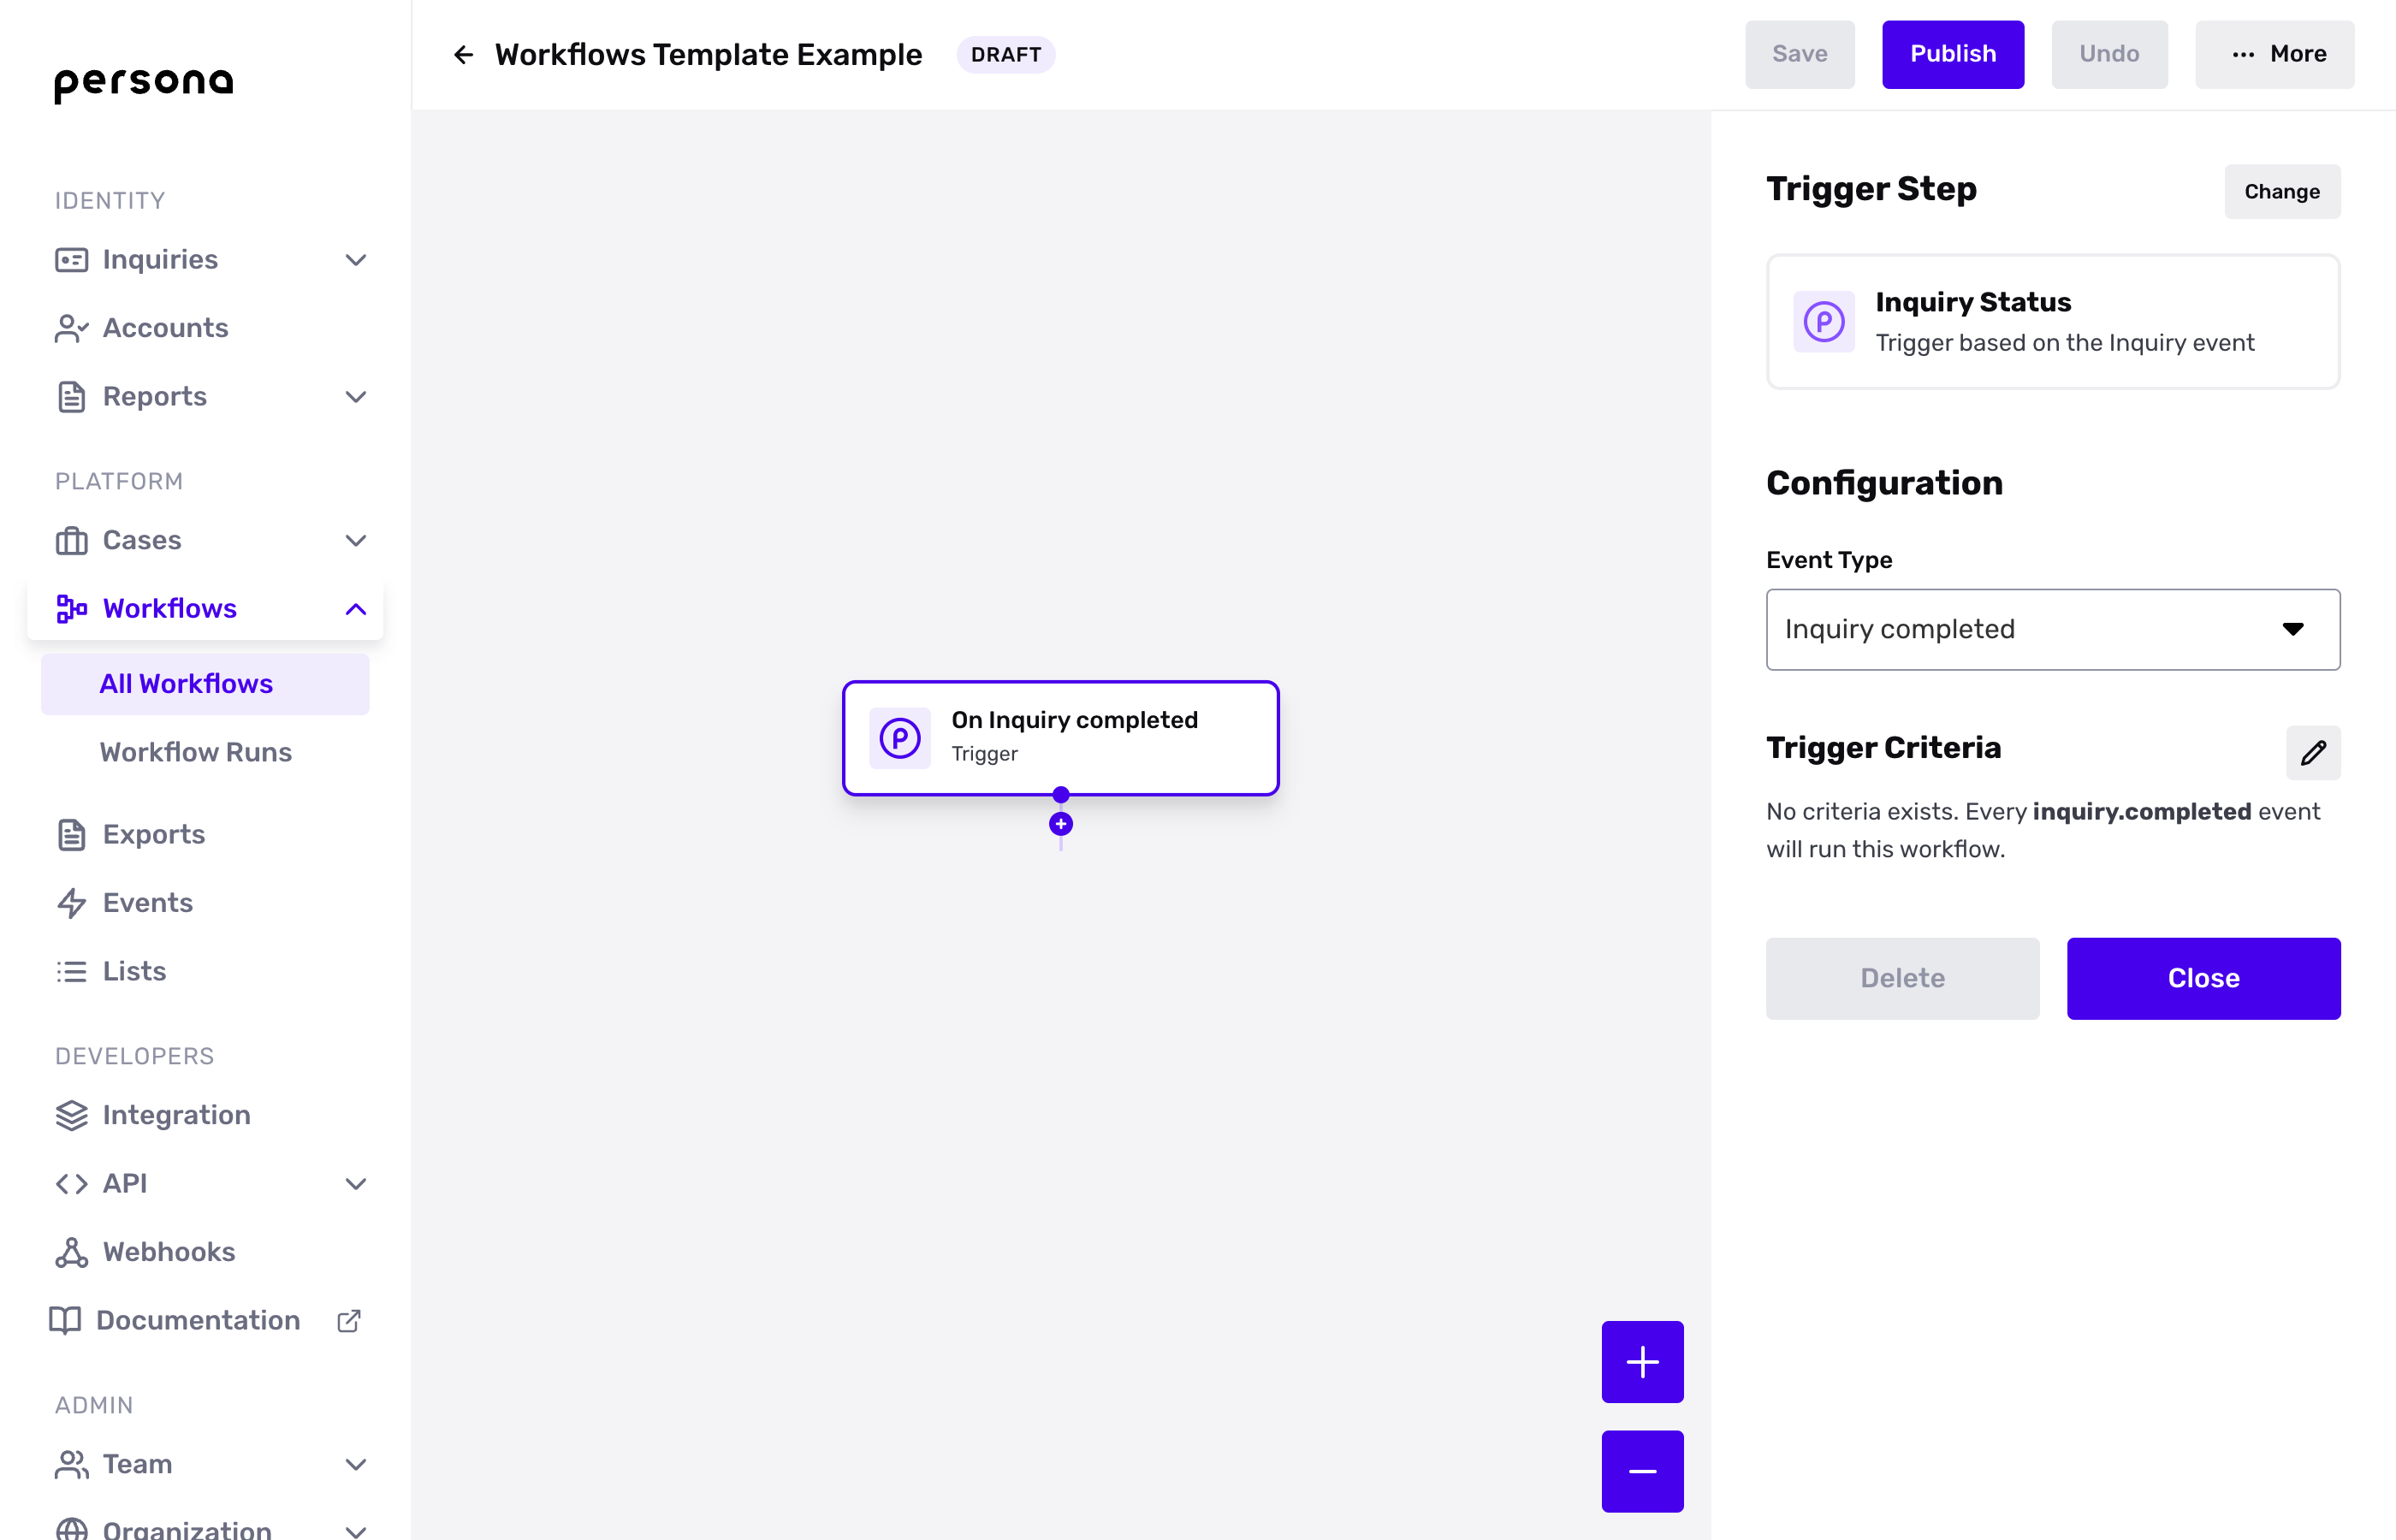Select the On Inquiry completed trigger node

point(1060,737)
